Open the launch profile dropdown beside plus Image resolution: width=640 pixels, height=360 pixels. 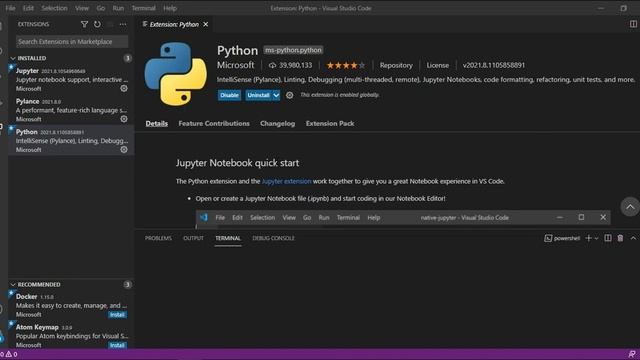[596, 238]
